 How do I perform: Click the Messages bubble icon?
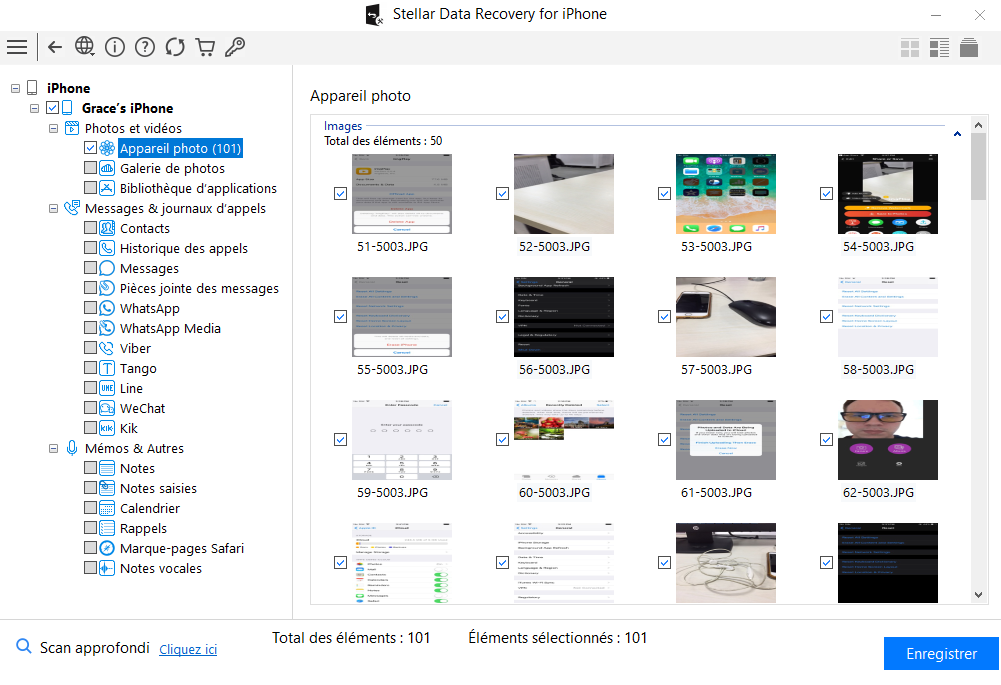(x=107, y=268)
